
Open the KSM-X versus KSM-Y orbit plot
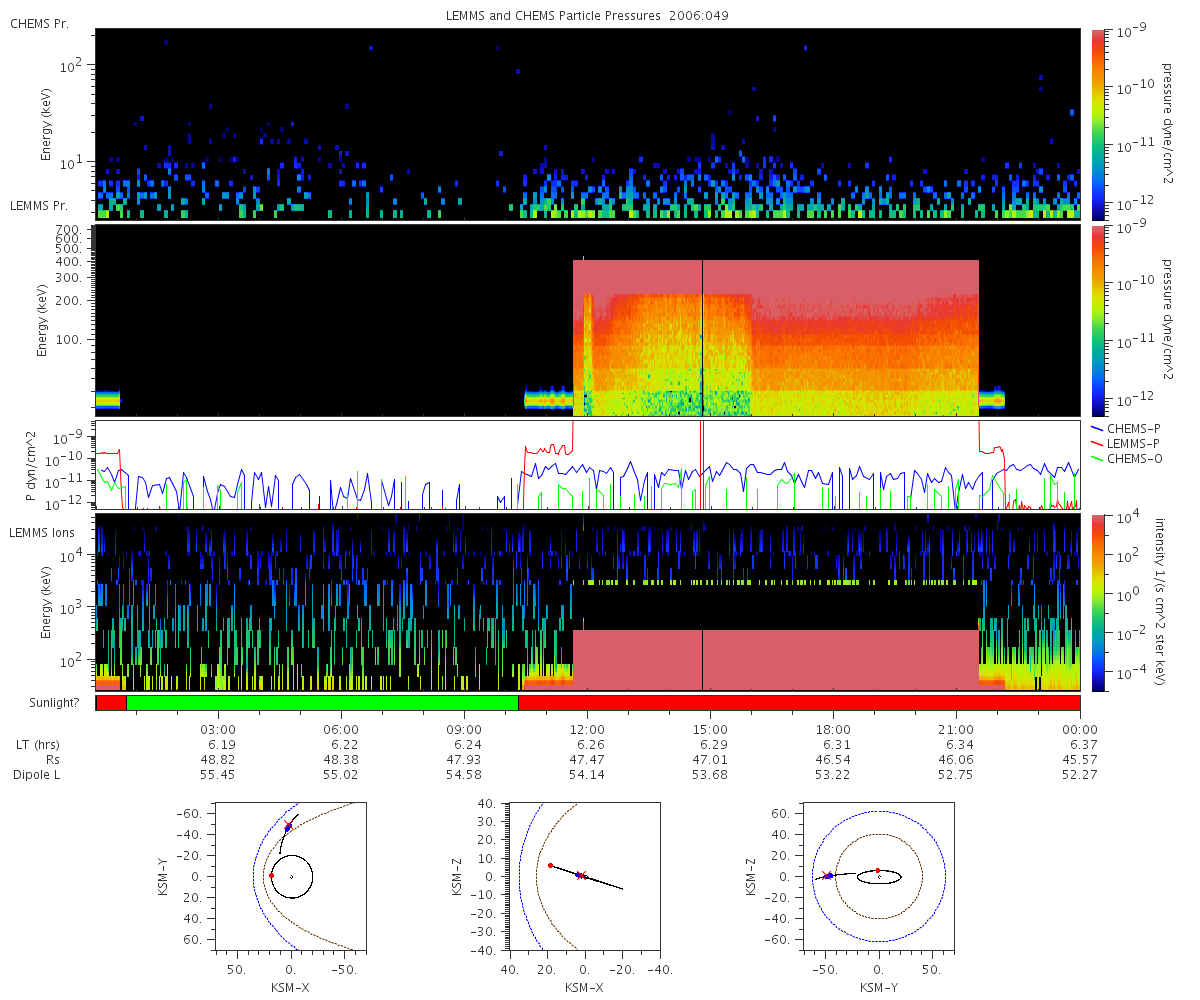tap(290, 876)
